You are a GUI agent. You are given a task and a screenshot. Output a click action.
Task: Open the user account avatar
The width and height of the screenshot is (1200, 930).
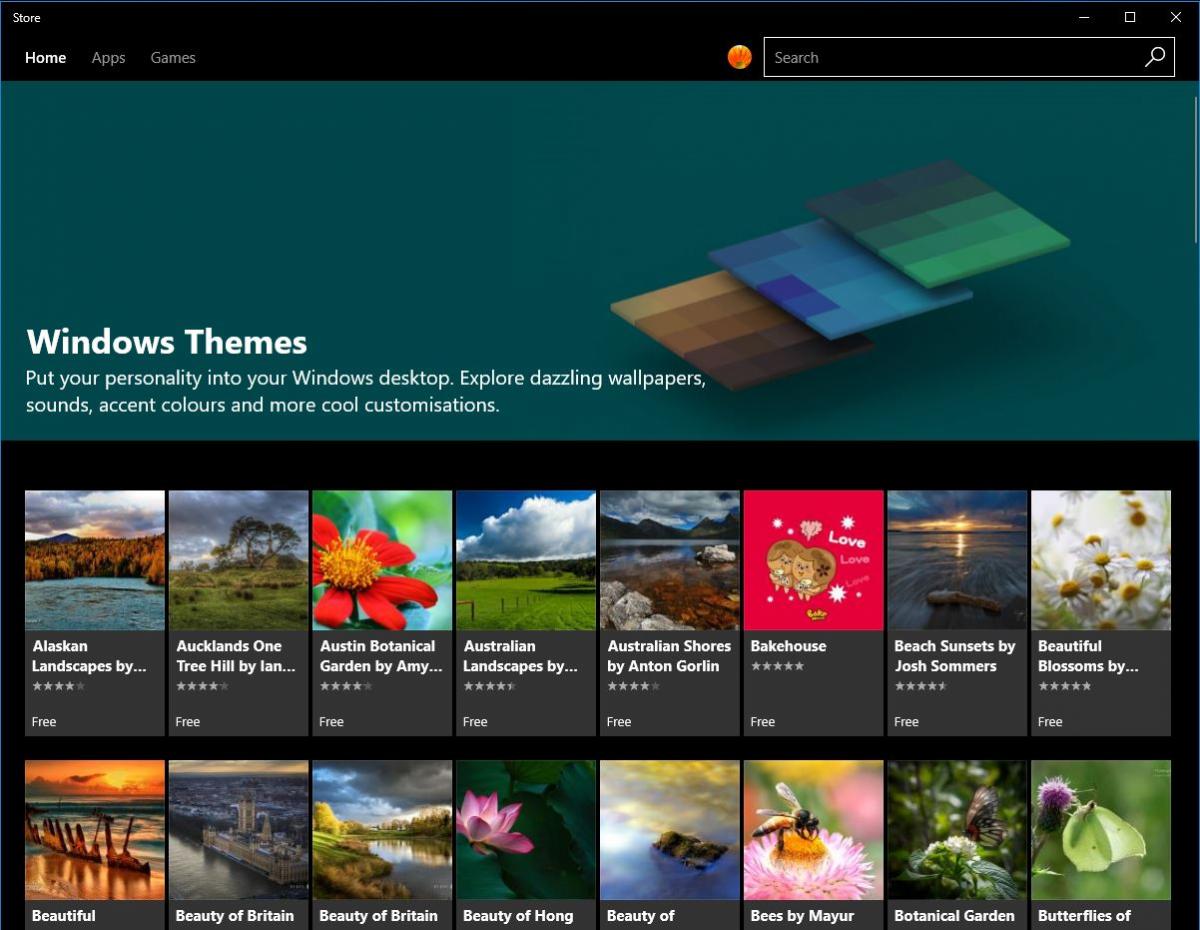739,57
